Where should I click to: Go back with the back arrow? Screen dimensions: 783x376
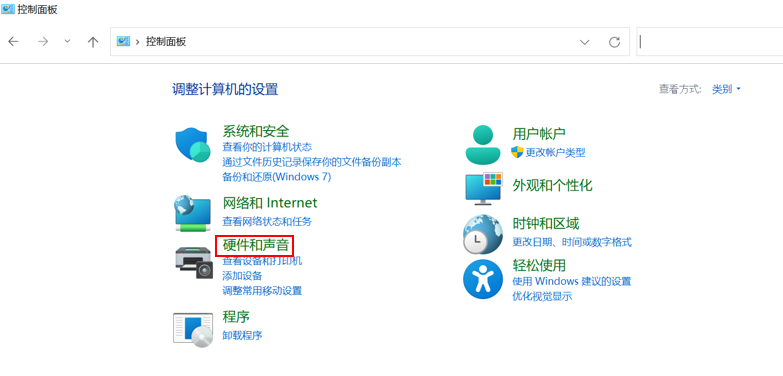tap(13, 42)
